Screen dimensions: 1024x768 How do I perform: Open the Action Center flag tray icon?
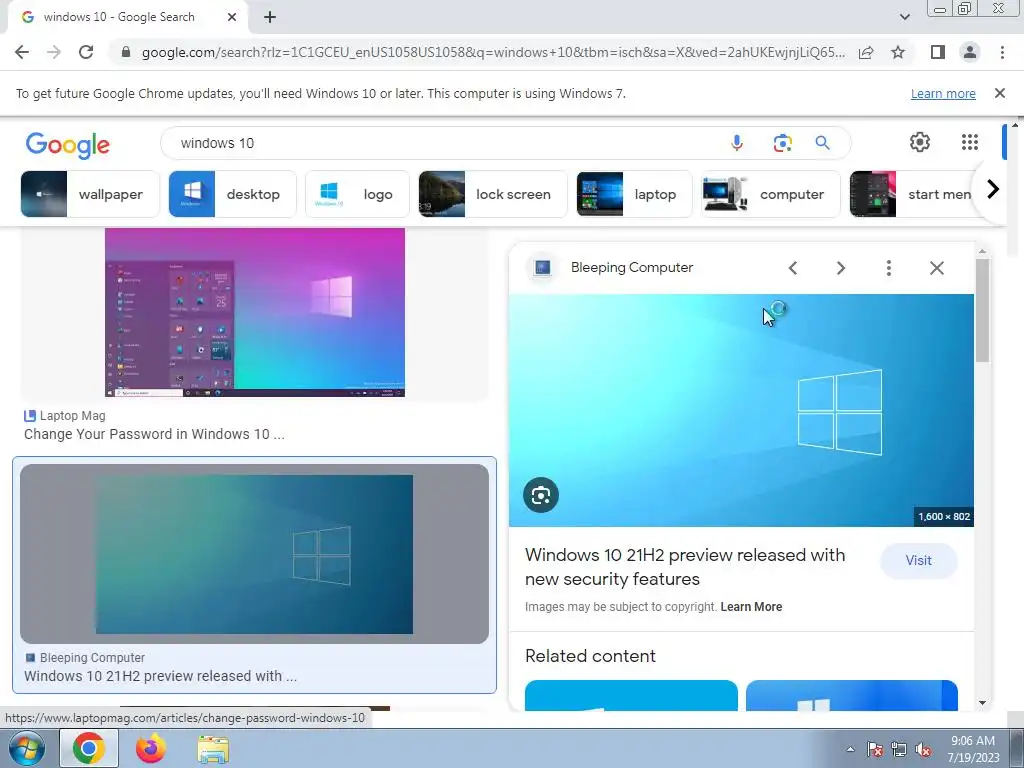pos(875,749)
